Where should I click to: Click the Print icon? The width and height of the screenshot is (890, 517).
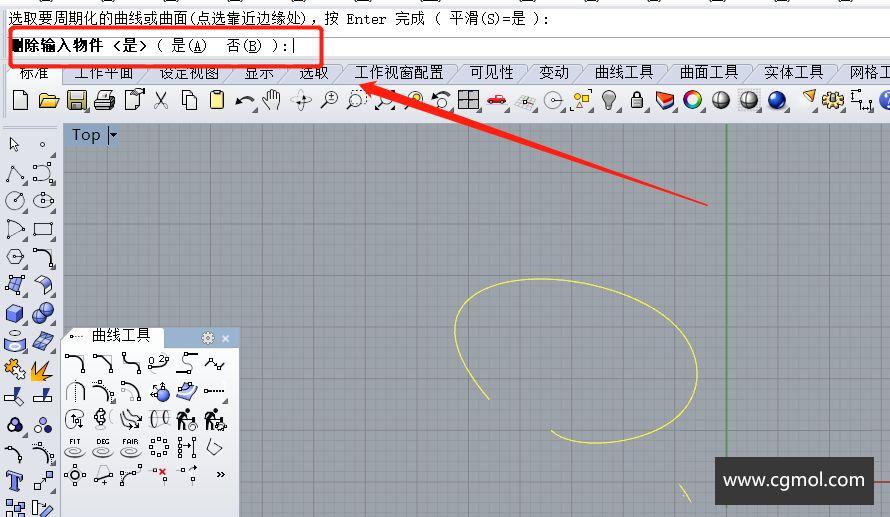104,100
